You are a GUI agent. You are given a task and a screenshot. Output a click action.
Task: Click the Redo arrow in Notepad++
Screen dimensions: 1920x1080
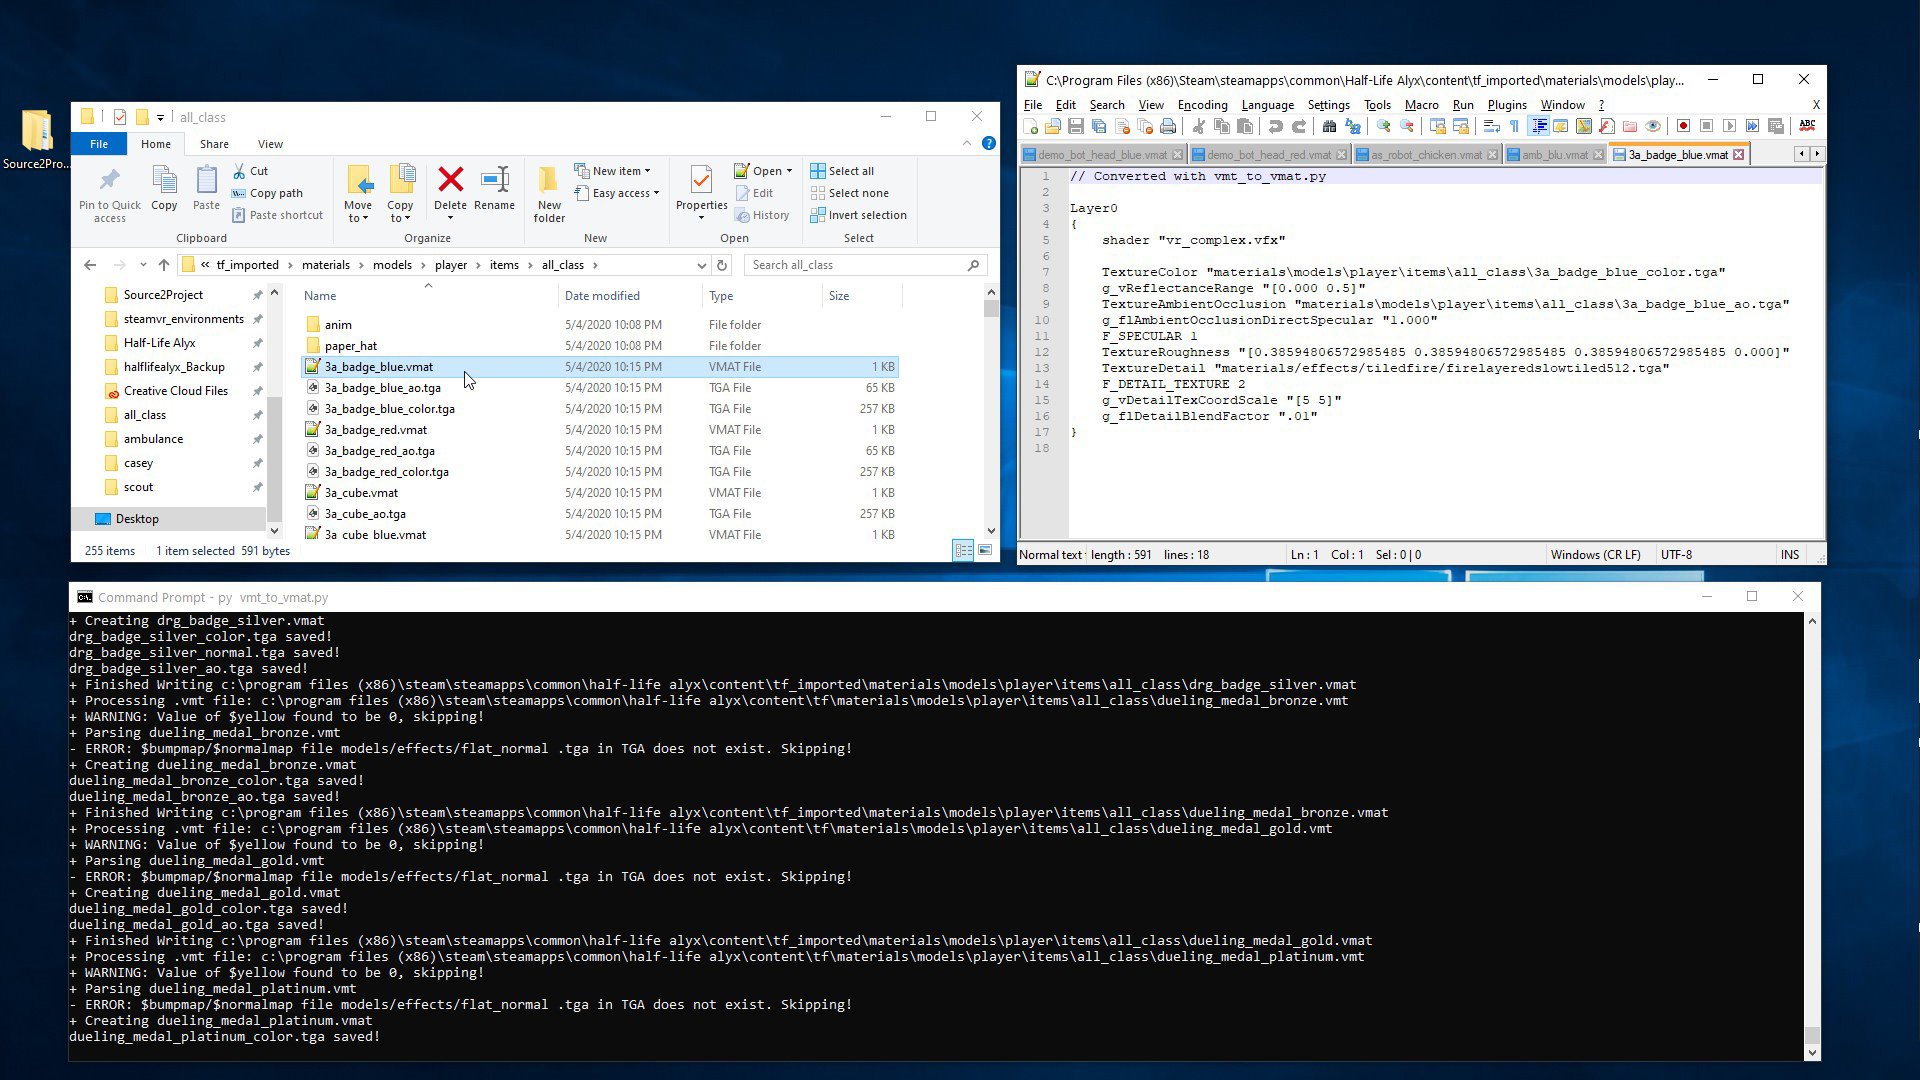[x=1299, y=126]
